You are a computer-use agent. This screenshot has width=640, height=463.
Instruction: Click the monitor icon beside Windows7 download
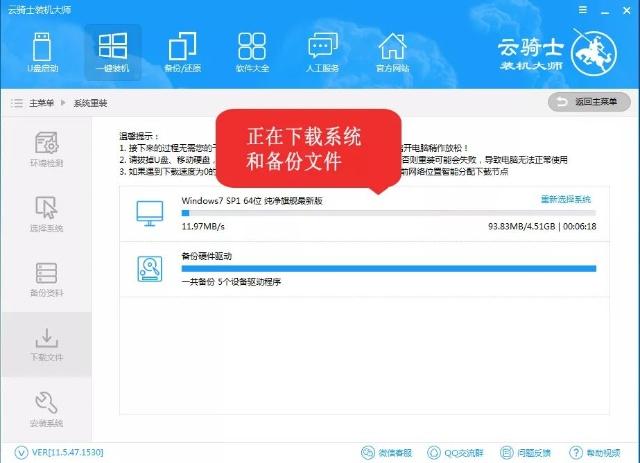(x=150, y=213)
